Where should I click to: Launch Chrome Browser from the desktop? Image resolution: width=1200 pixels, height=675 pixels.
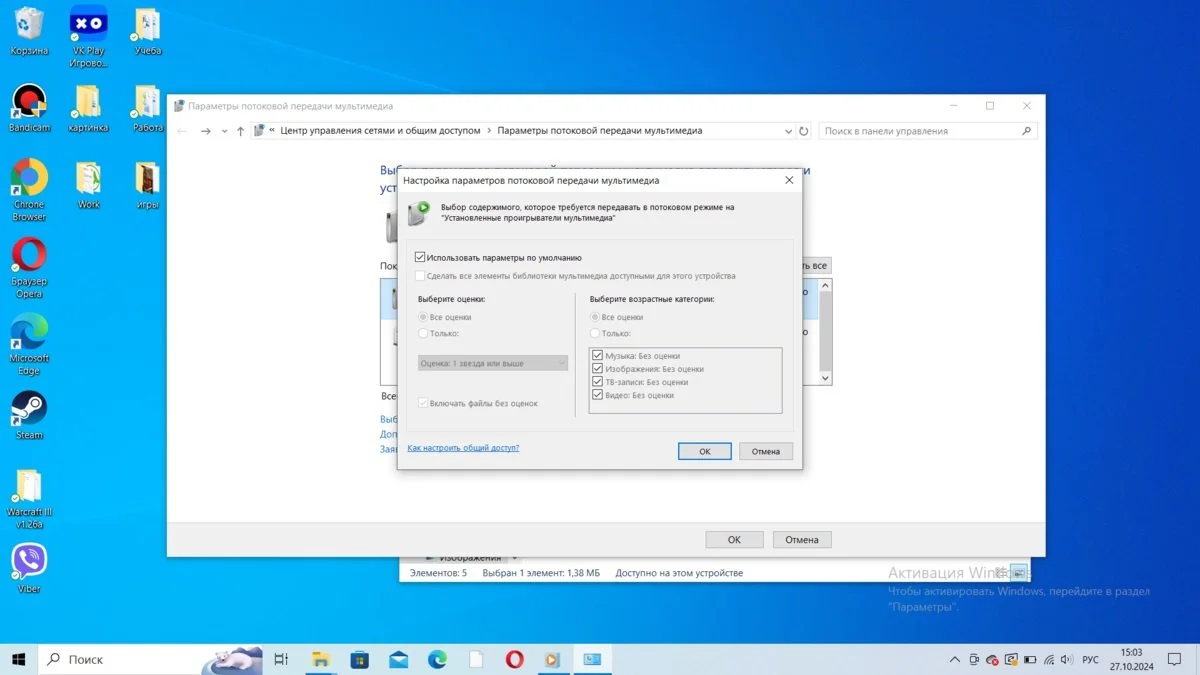29,191
